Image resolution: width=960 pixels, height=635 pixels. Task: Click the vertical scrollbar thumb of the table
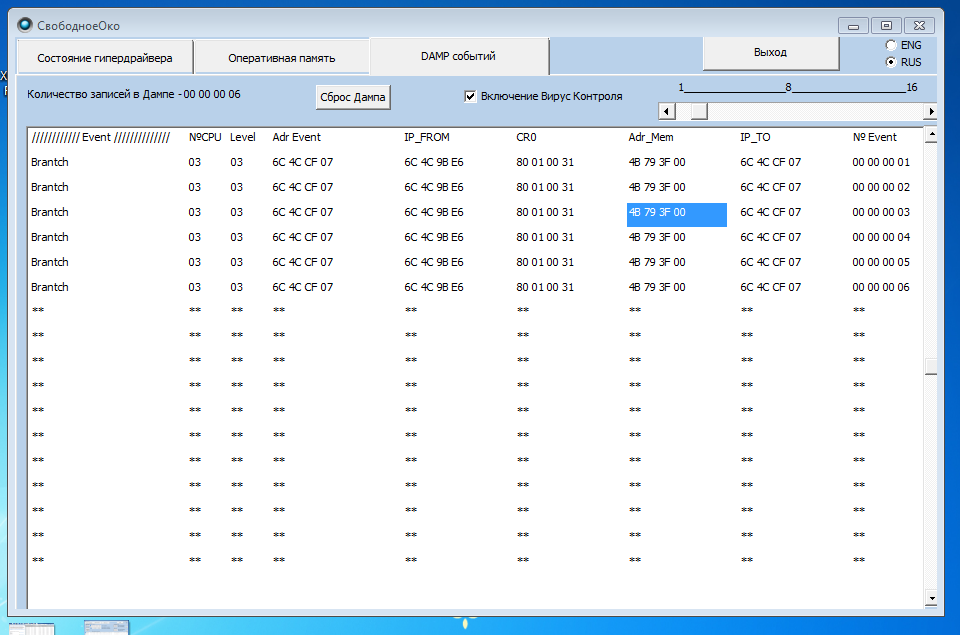click(x=931, y=367)
